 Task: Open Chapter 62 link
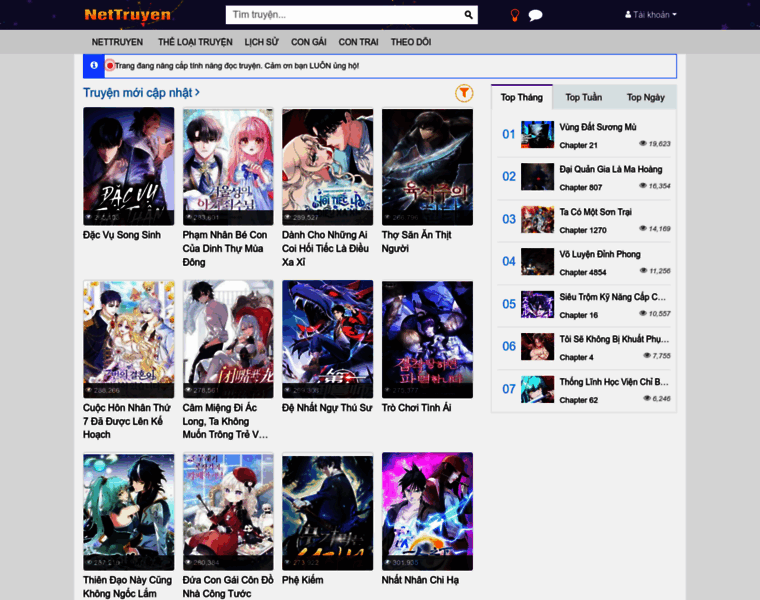[x=578, y=400]
